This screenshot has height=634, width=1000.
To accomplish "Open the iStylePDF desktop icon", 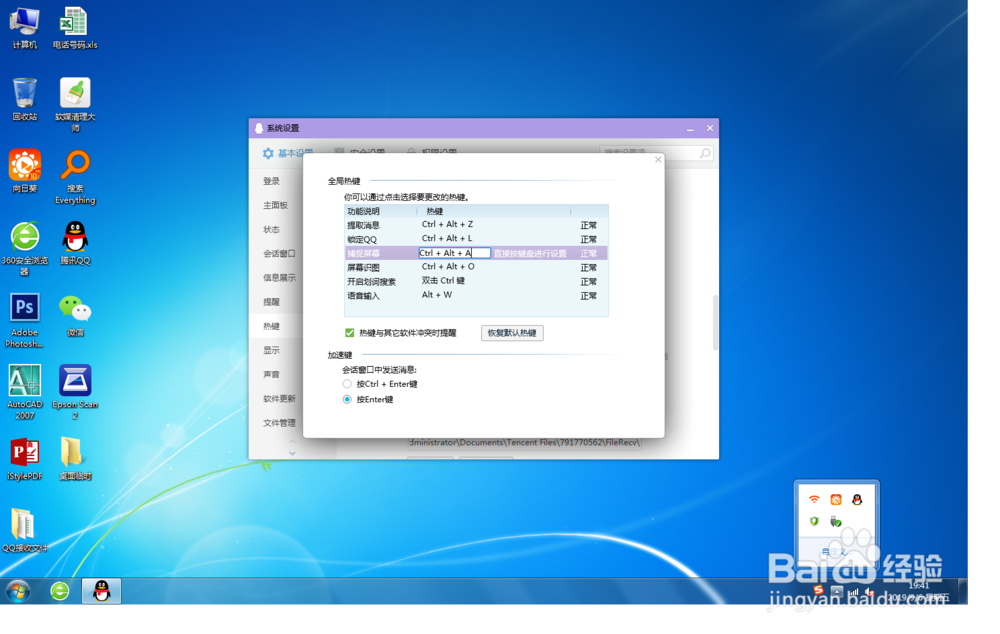I will click(24, 459).
